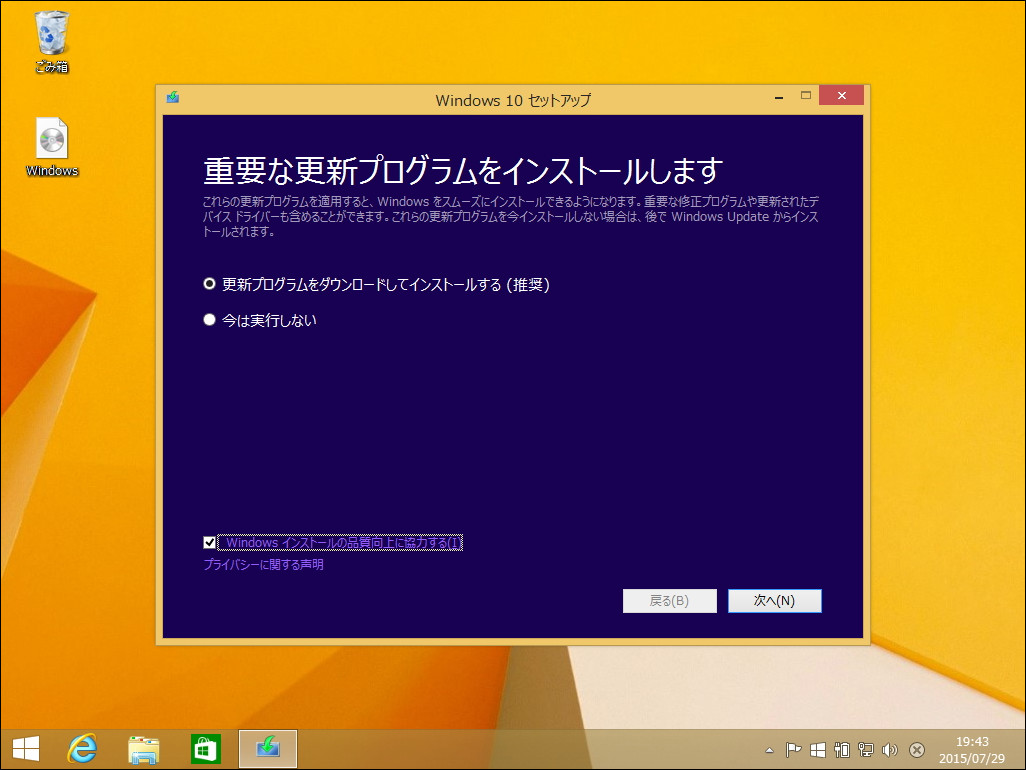Click the 次へ(N) button
Viewport: 1026px width, 770px height.
775,600
